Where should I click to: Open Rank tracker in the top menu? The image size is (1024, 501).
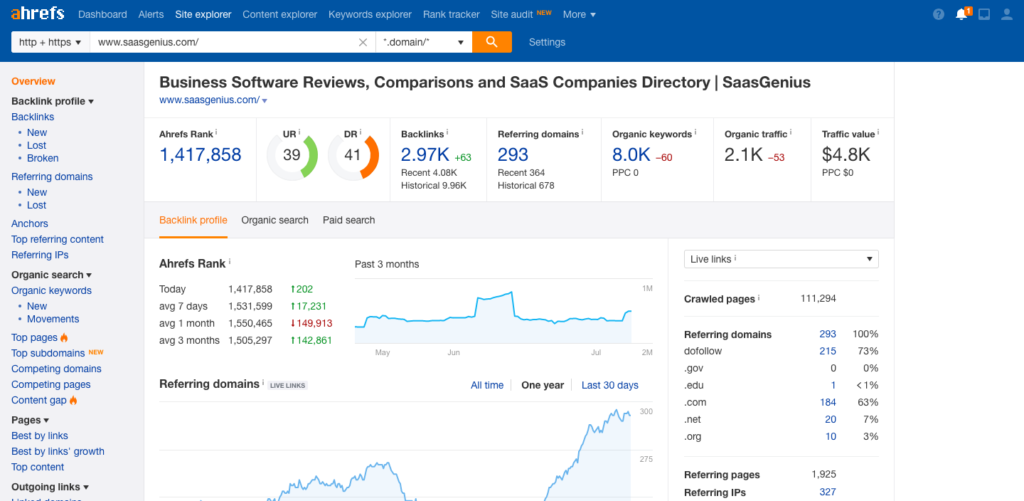451,14
